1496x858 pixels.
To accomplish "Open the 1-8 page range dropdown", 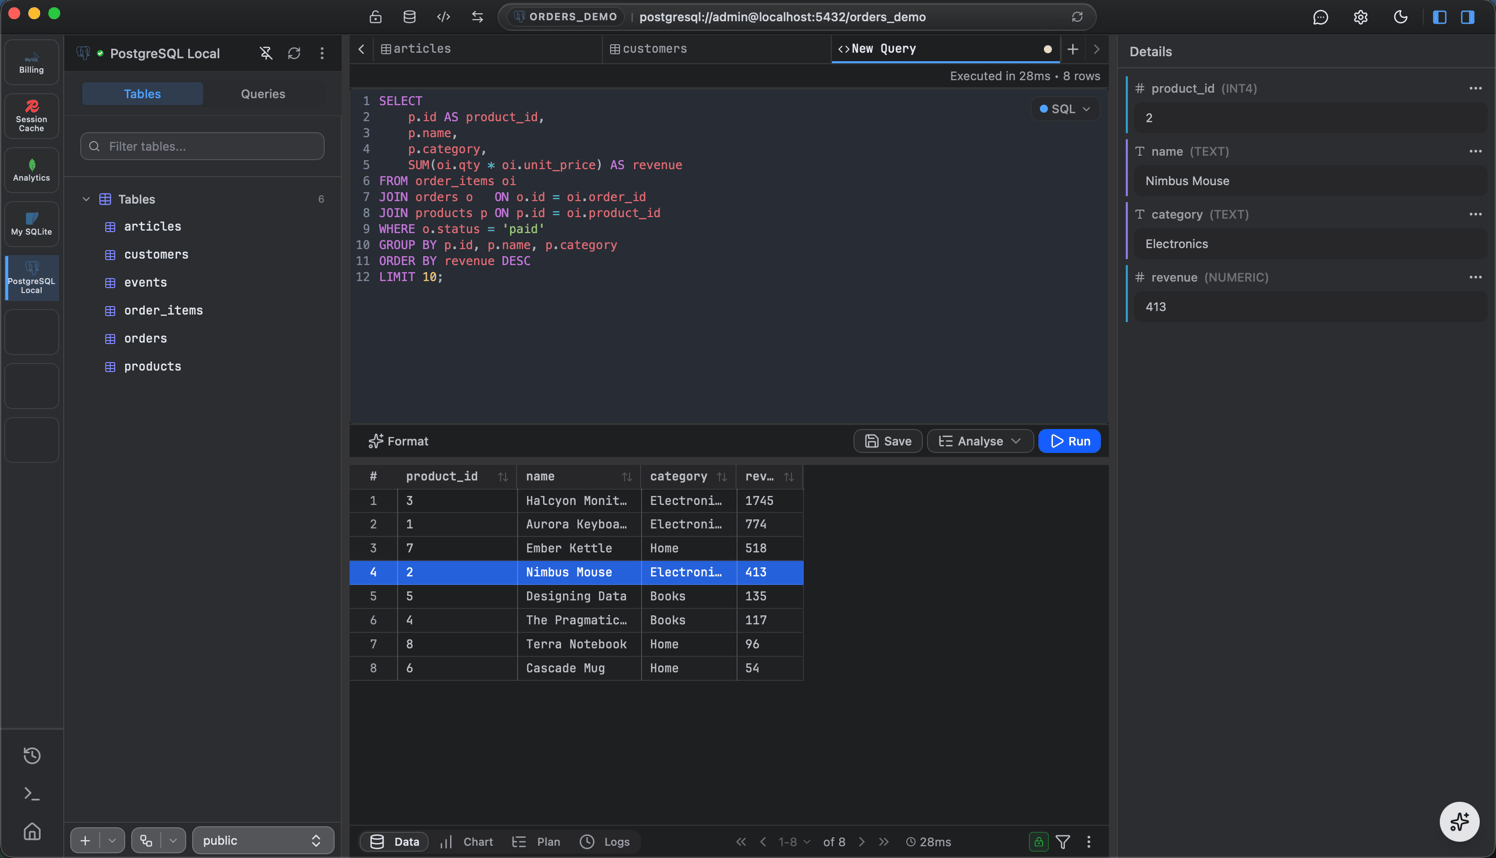I will pyautogui.click(x=795, y=842).
